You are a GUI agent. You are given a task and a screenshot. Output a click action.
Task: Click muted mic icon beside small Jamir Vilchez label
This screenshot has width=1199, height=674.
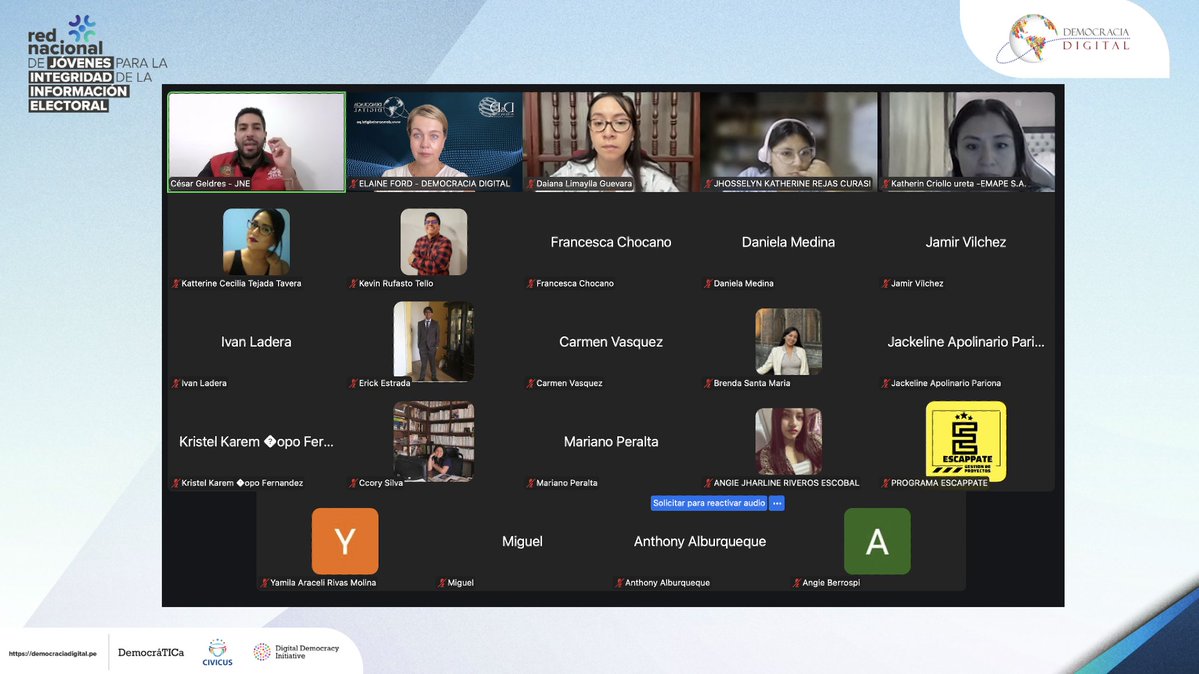(x=885, y=283)
